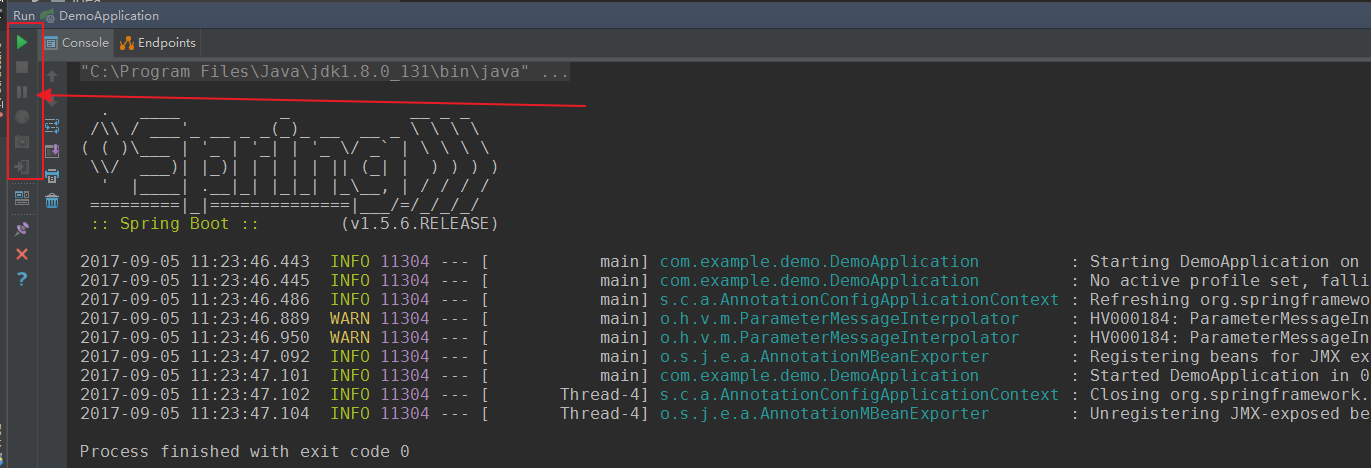Screen dimensions: 1371x468
Task: Click the Exit icon with arrow
Action: coord(21,167)
